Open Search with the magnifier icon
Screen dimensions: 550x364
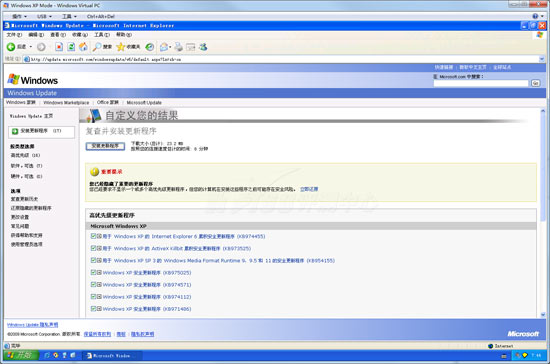97,47
